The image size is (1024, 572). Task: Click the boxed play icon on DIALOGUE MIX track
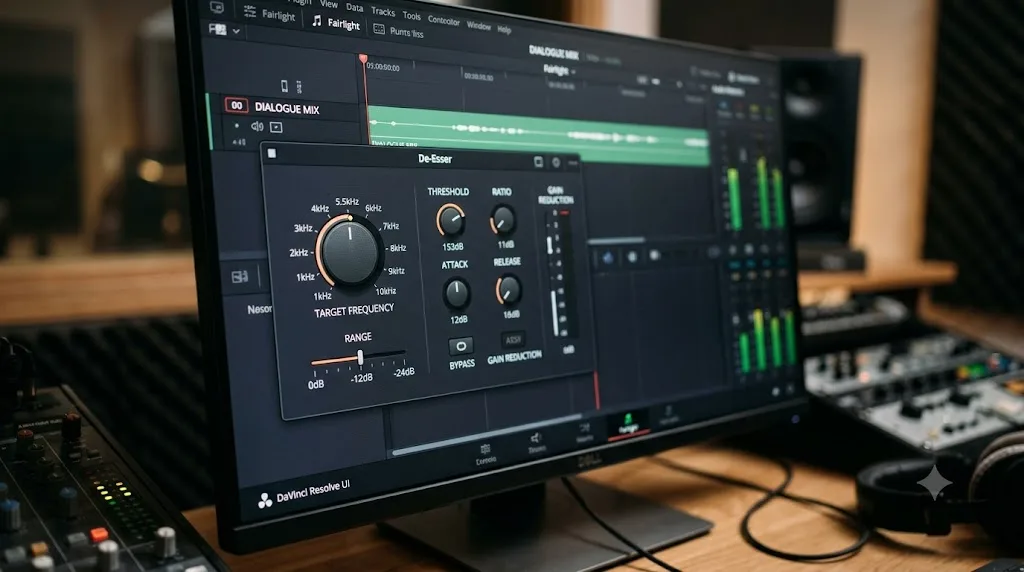pyautogui.click(x=276, y=127)
